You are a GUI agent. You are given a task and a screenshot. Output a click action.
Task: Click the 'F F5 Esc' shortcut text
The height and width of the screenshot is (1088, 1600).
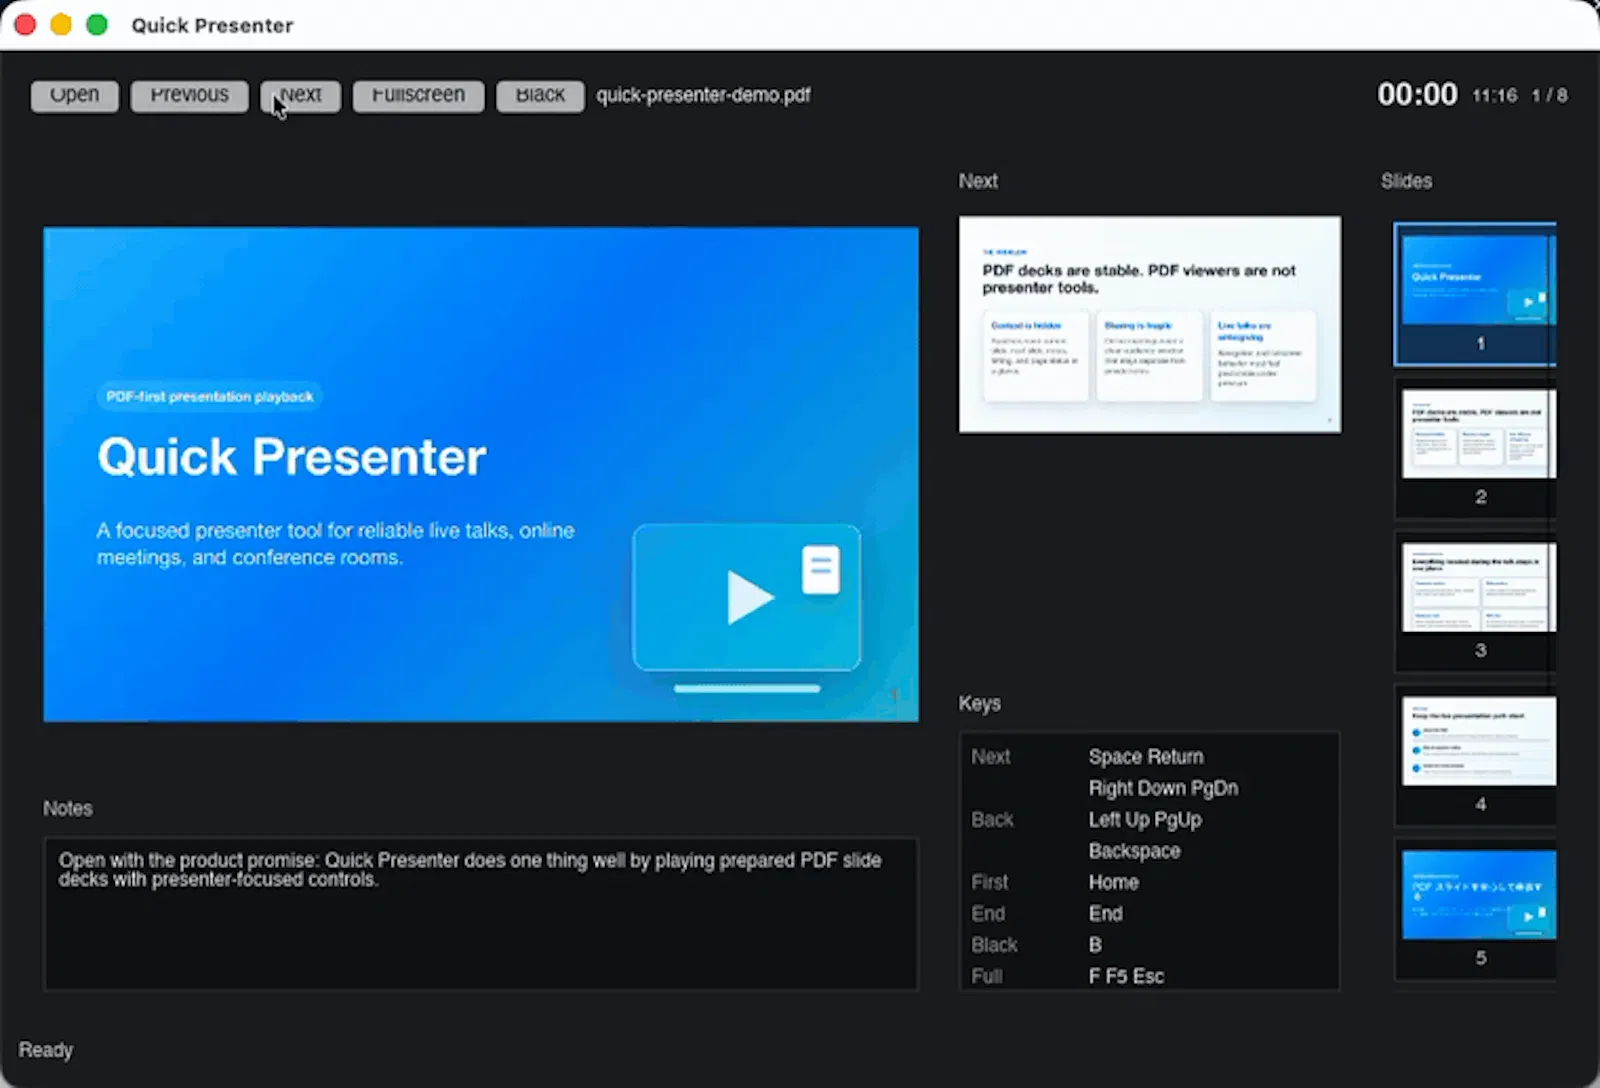(x=1126, y=976)
